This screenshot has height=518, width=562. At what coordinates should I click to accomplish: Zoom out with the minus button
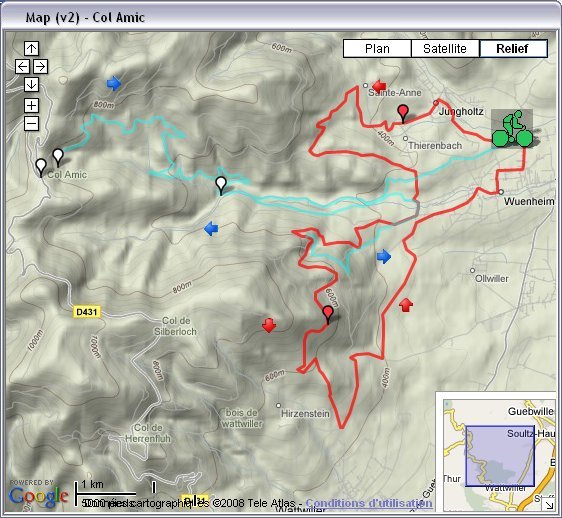pyautogui.click(x=32, y=124)
